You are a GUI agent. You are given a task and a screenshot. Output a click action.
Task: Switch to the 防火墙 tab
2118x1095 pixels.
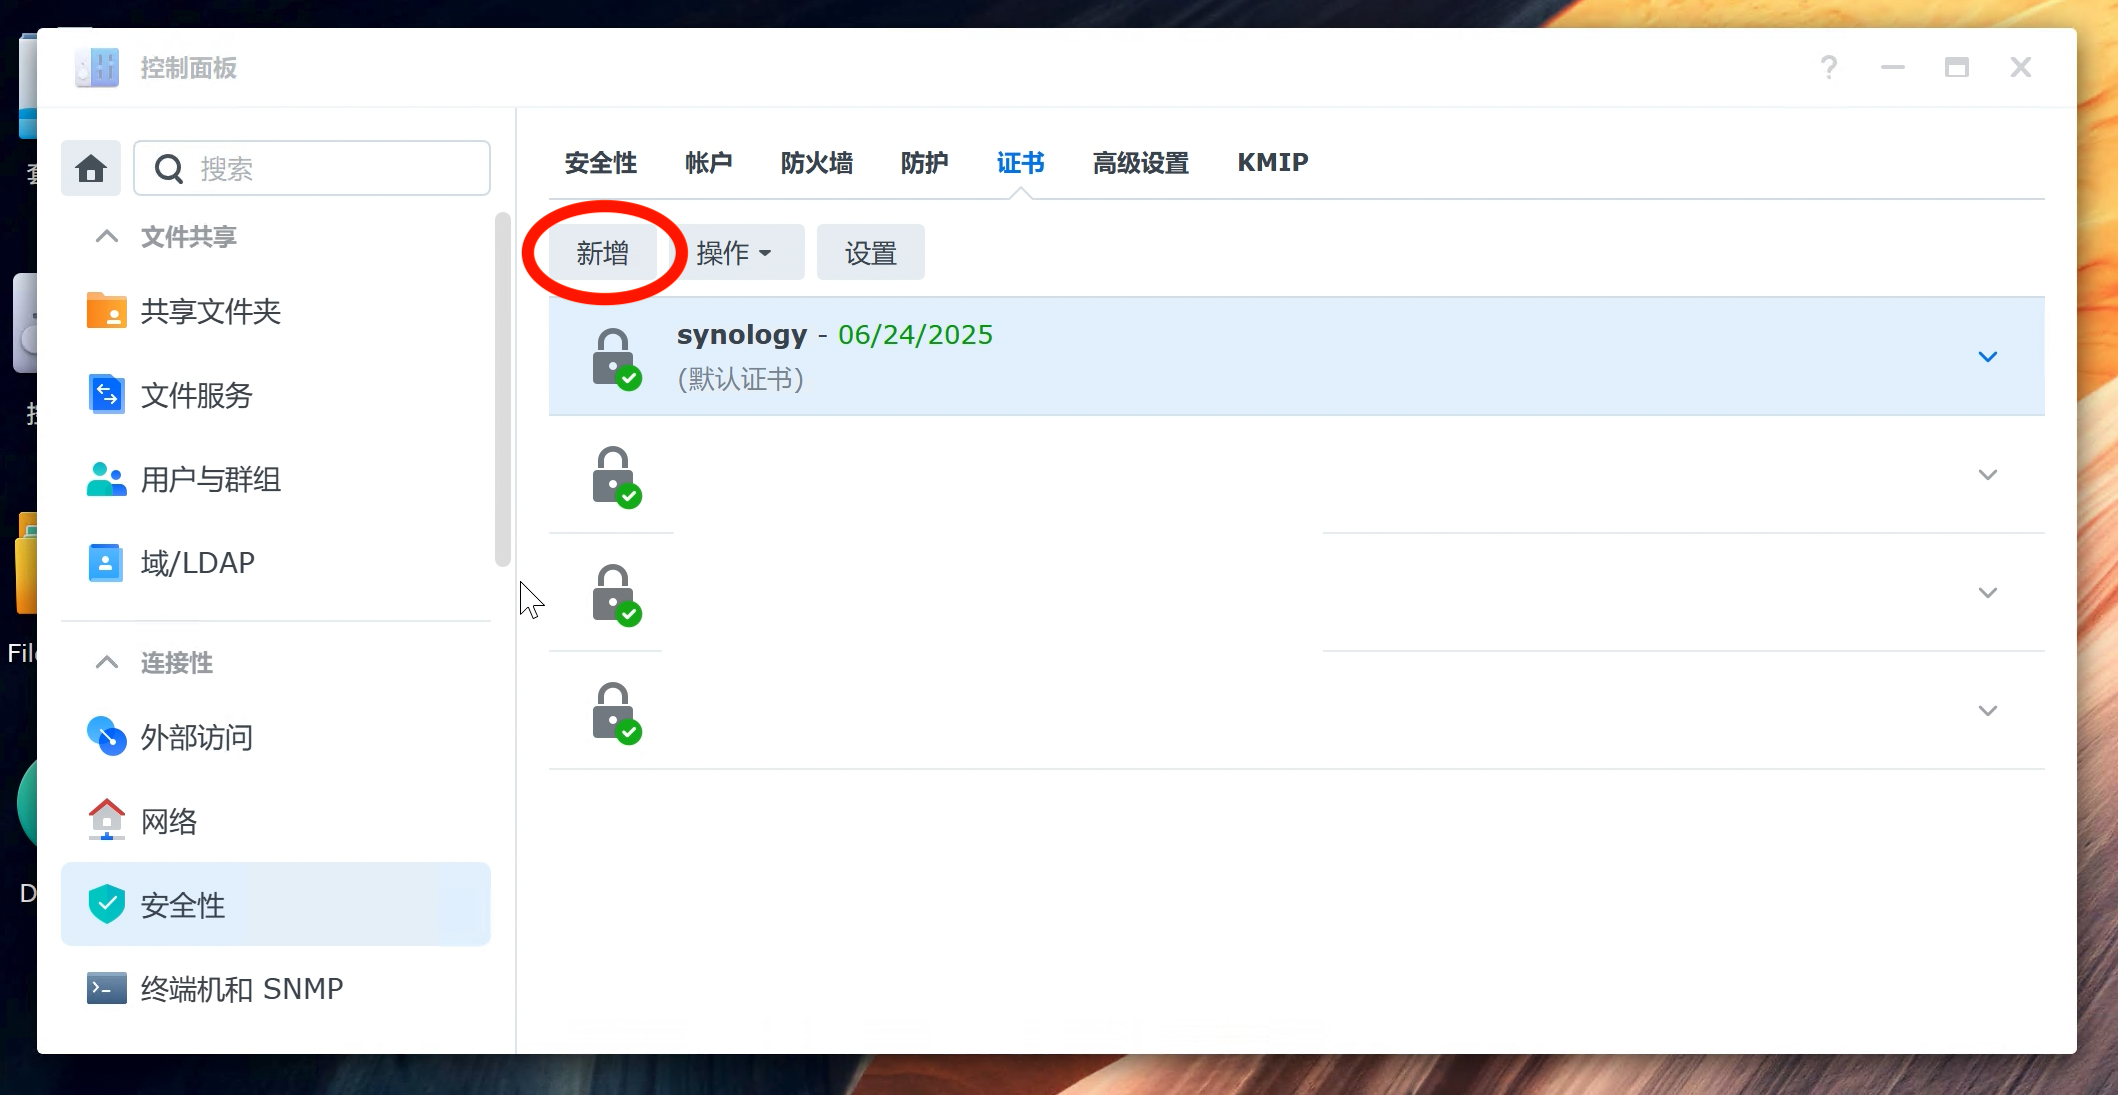click(x=817, y=163)
